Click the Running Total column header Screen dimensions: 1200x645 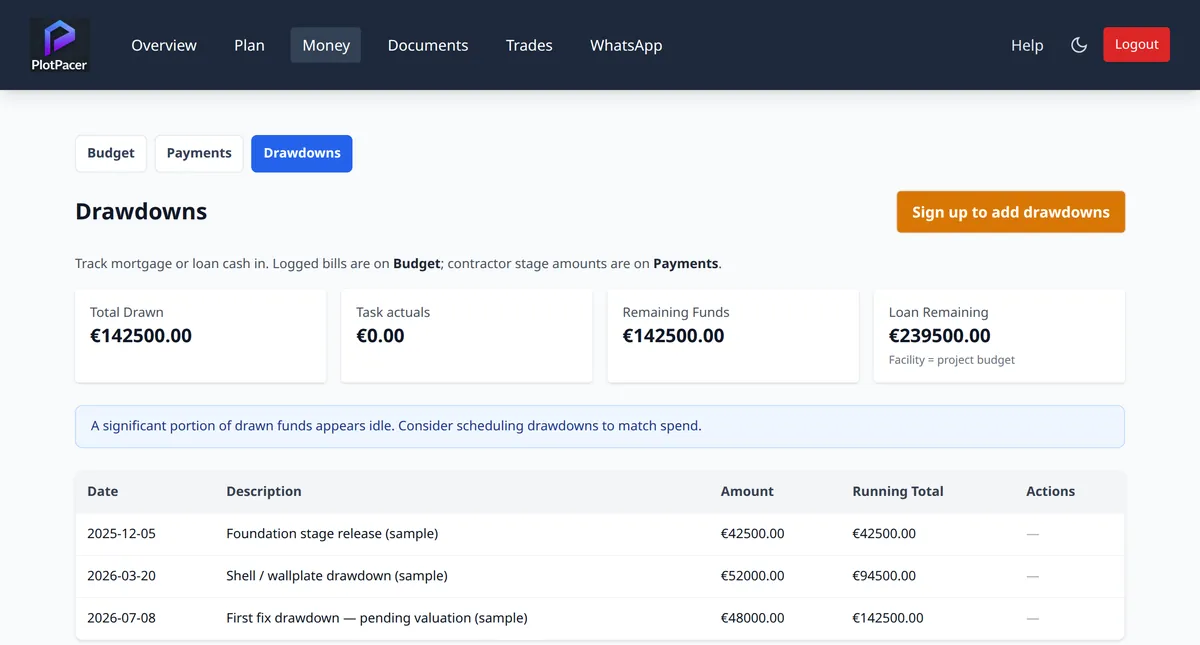click(x=898, y=491)
